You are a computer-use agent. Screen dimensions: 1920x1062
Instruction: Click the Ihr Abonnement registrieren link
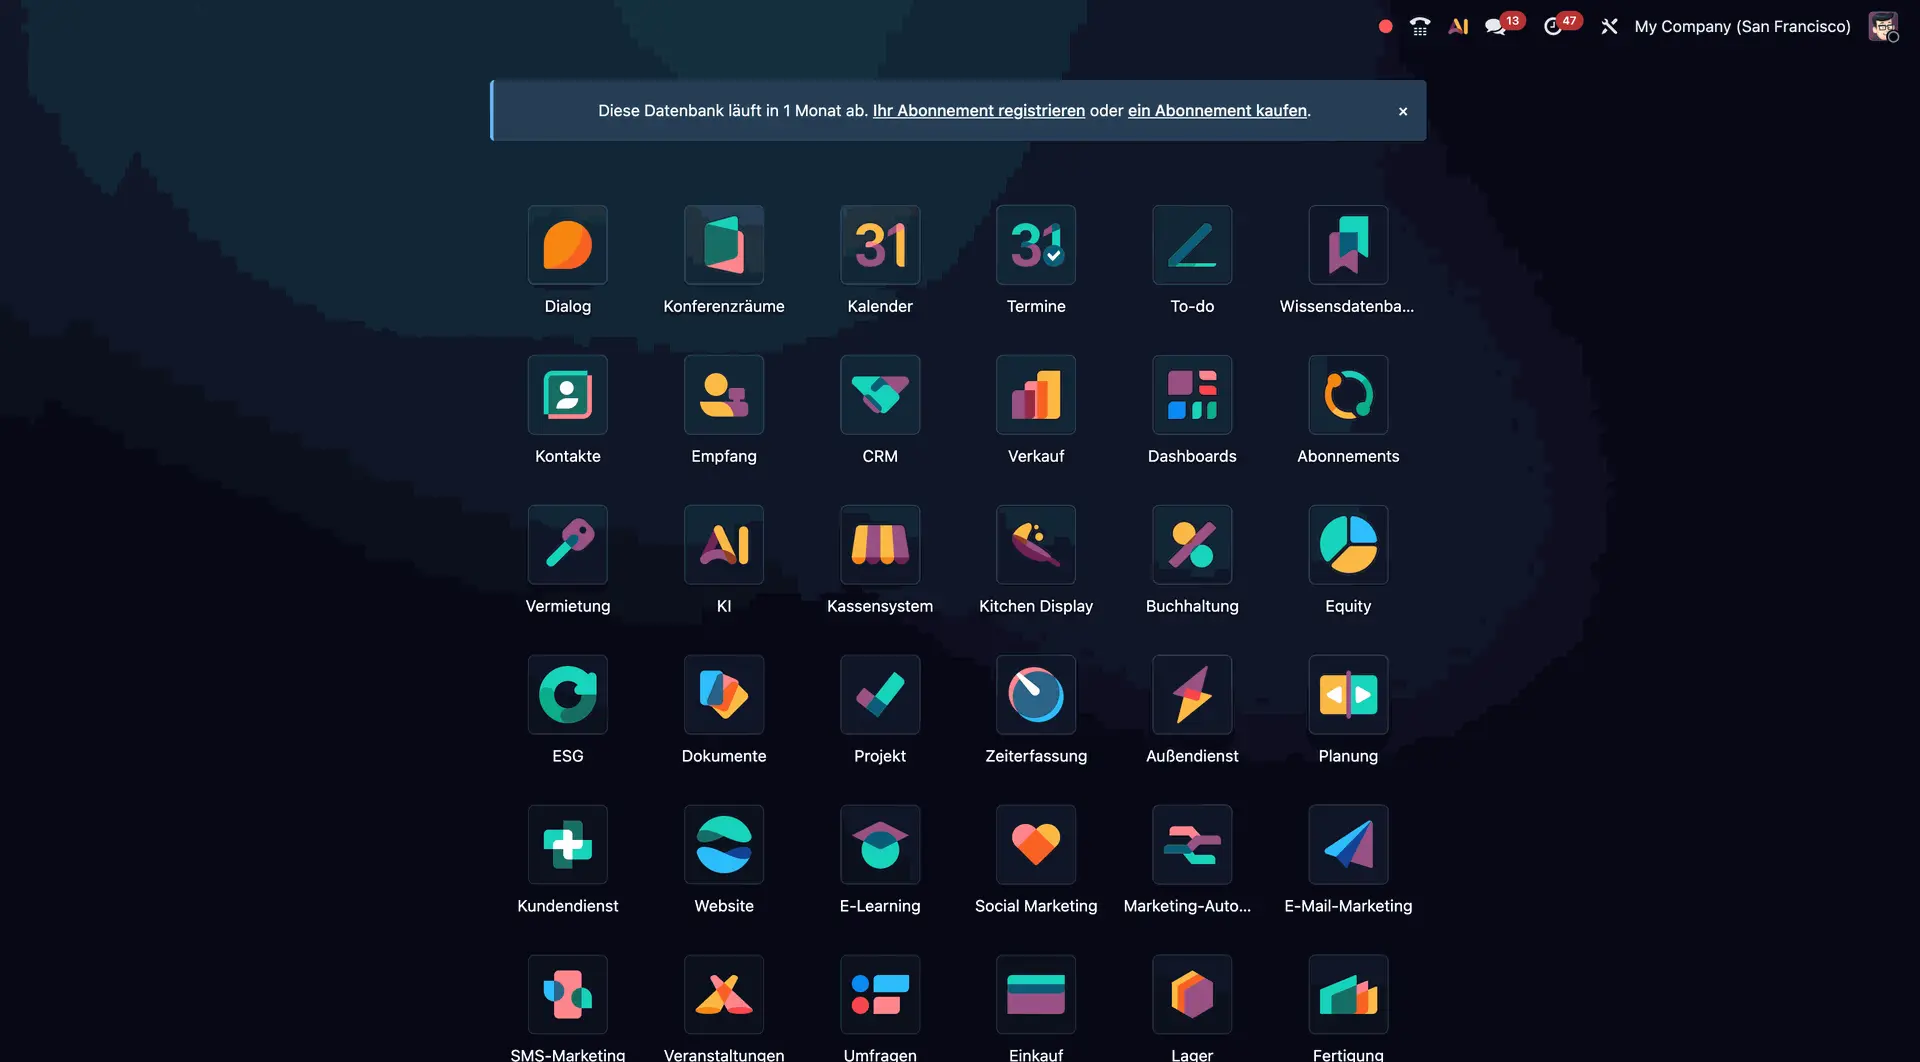978,110
